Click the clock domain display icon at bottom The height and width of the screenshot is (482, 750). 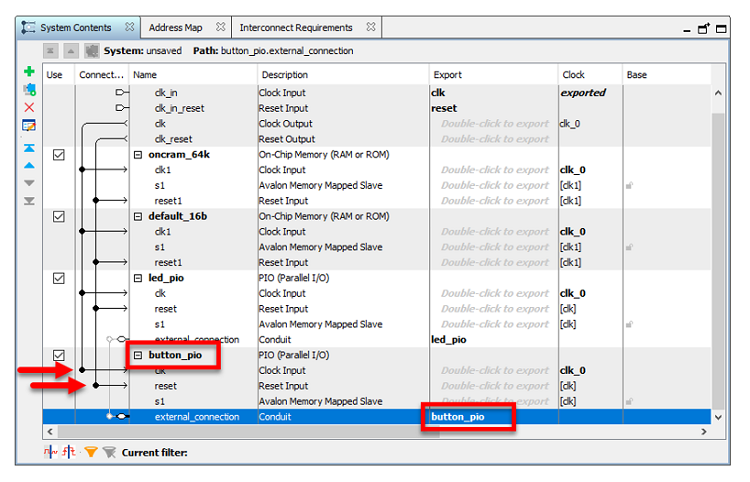pyautogui.click(x=50, y=451)
